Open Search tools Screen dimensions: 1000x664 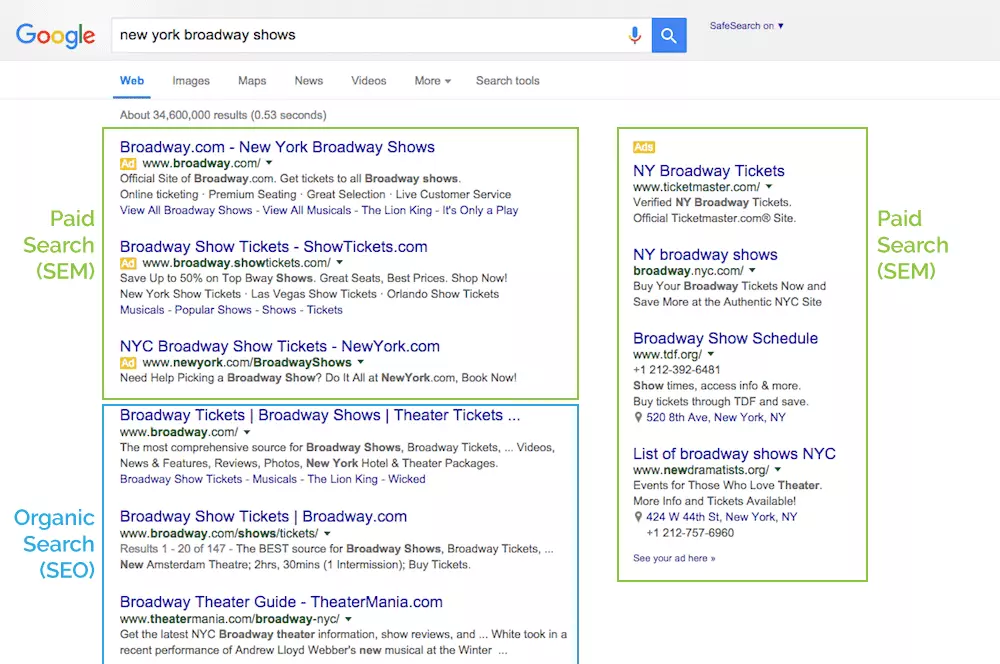click(508, 81)
